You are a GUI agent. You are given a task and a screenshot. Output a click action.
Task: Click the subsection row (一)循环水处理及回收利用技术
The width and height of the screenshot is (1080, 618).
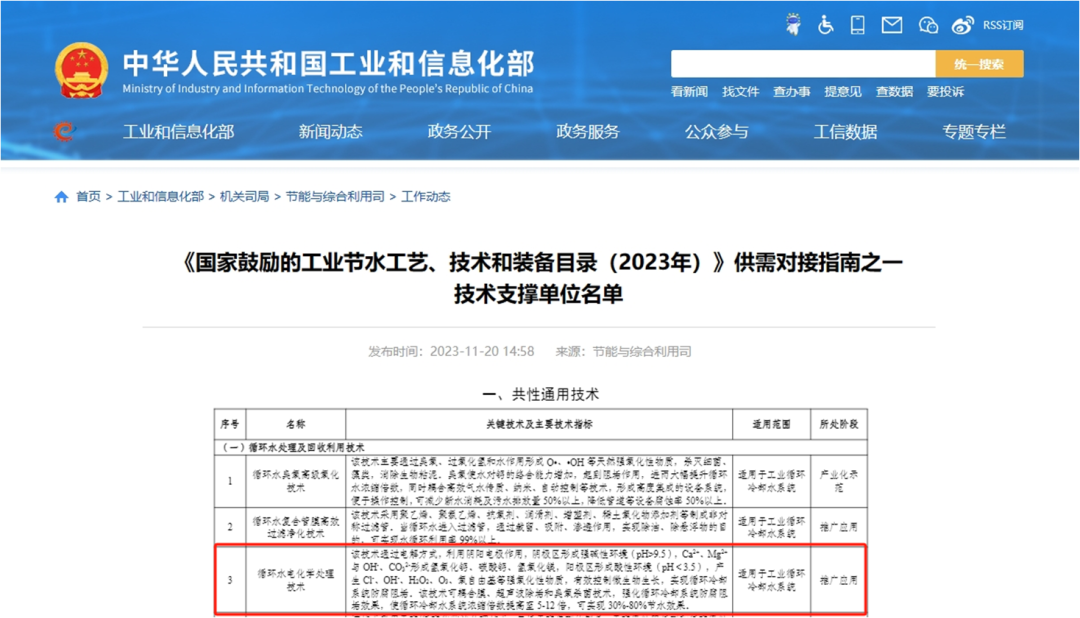click(541, 447)
